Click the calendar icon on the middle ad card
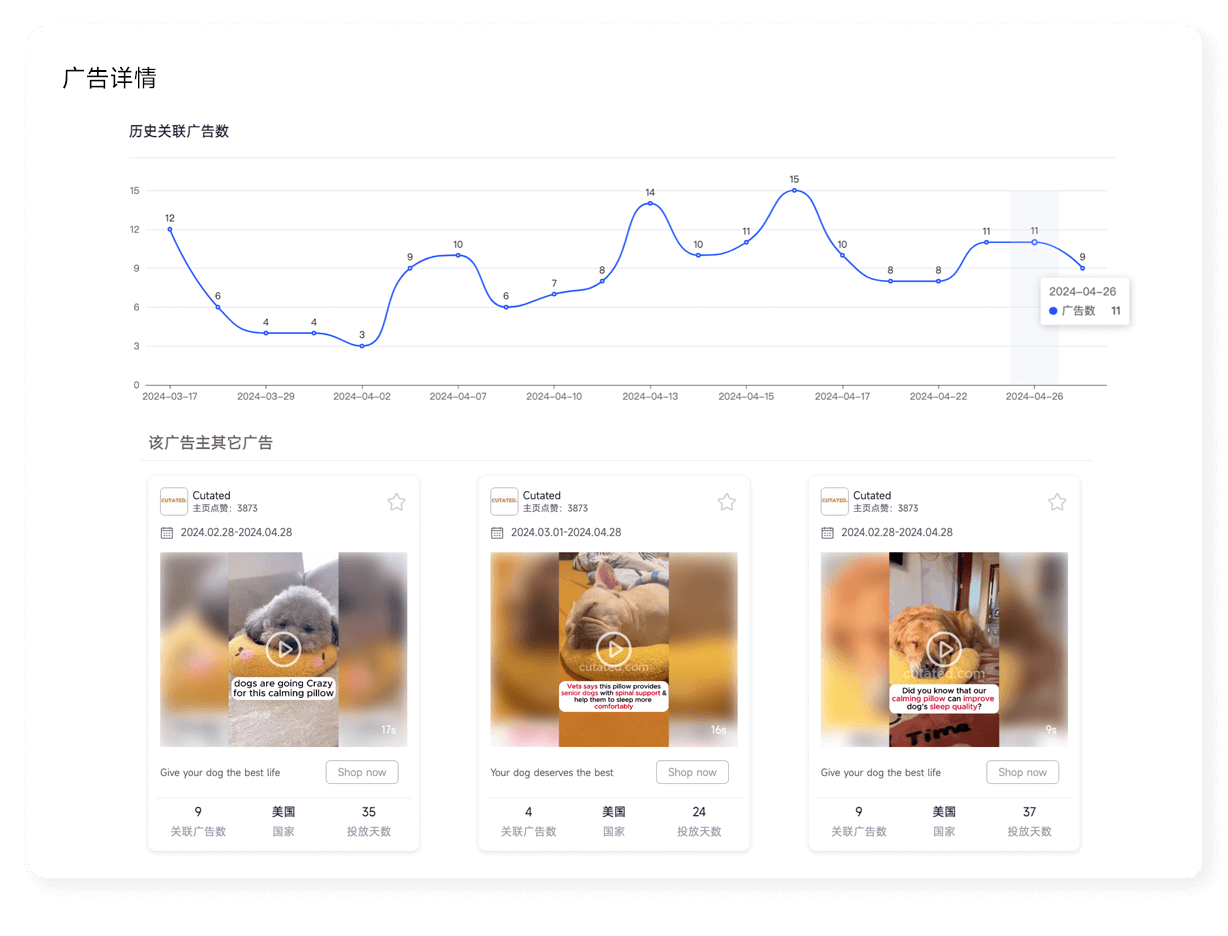The height and width of the screenshot is (936, 1228). (497, 533)
